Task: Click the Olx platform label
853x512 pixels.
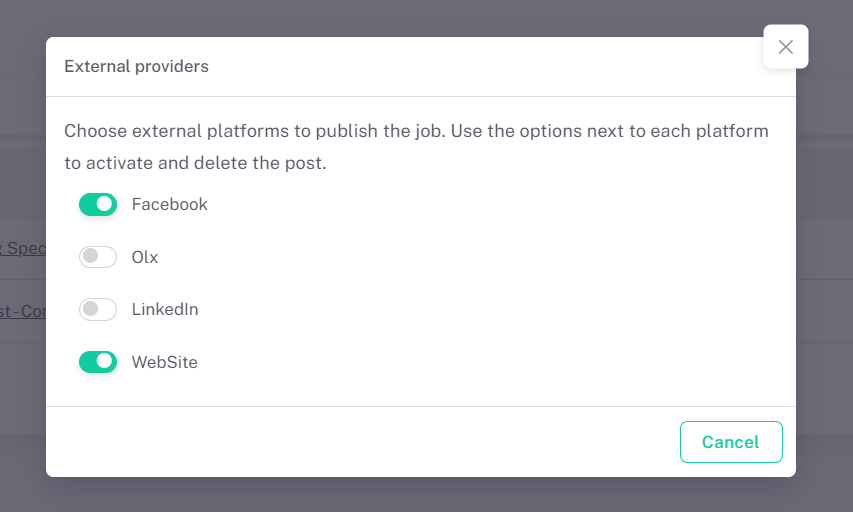Action: pos(145,257)
